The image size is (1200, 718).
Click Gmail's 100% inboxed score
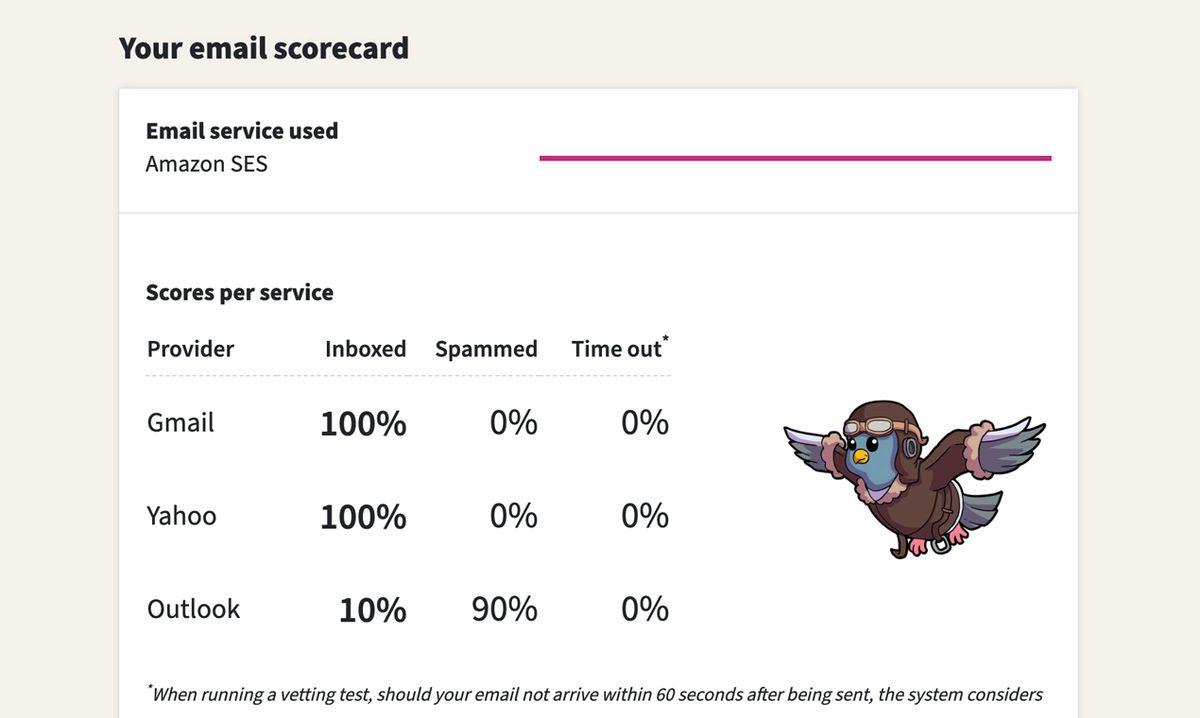(363, 423)
